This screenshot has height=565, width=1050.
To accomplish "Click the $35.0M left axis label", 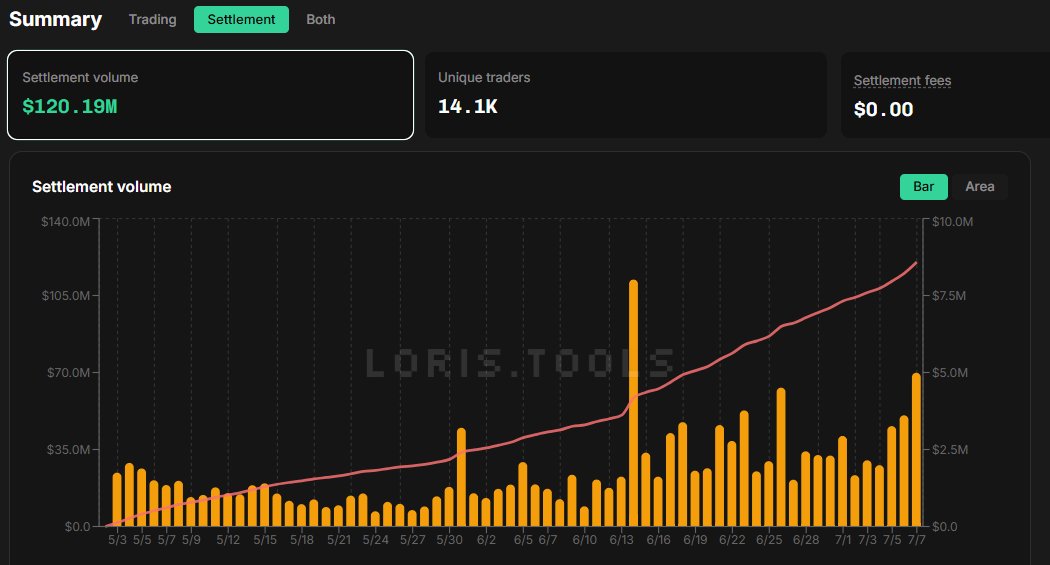I will pyautogui.click(x=68, y=449).
